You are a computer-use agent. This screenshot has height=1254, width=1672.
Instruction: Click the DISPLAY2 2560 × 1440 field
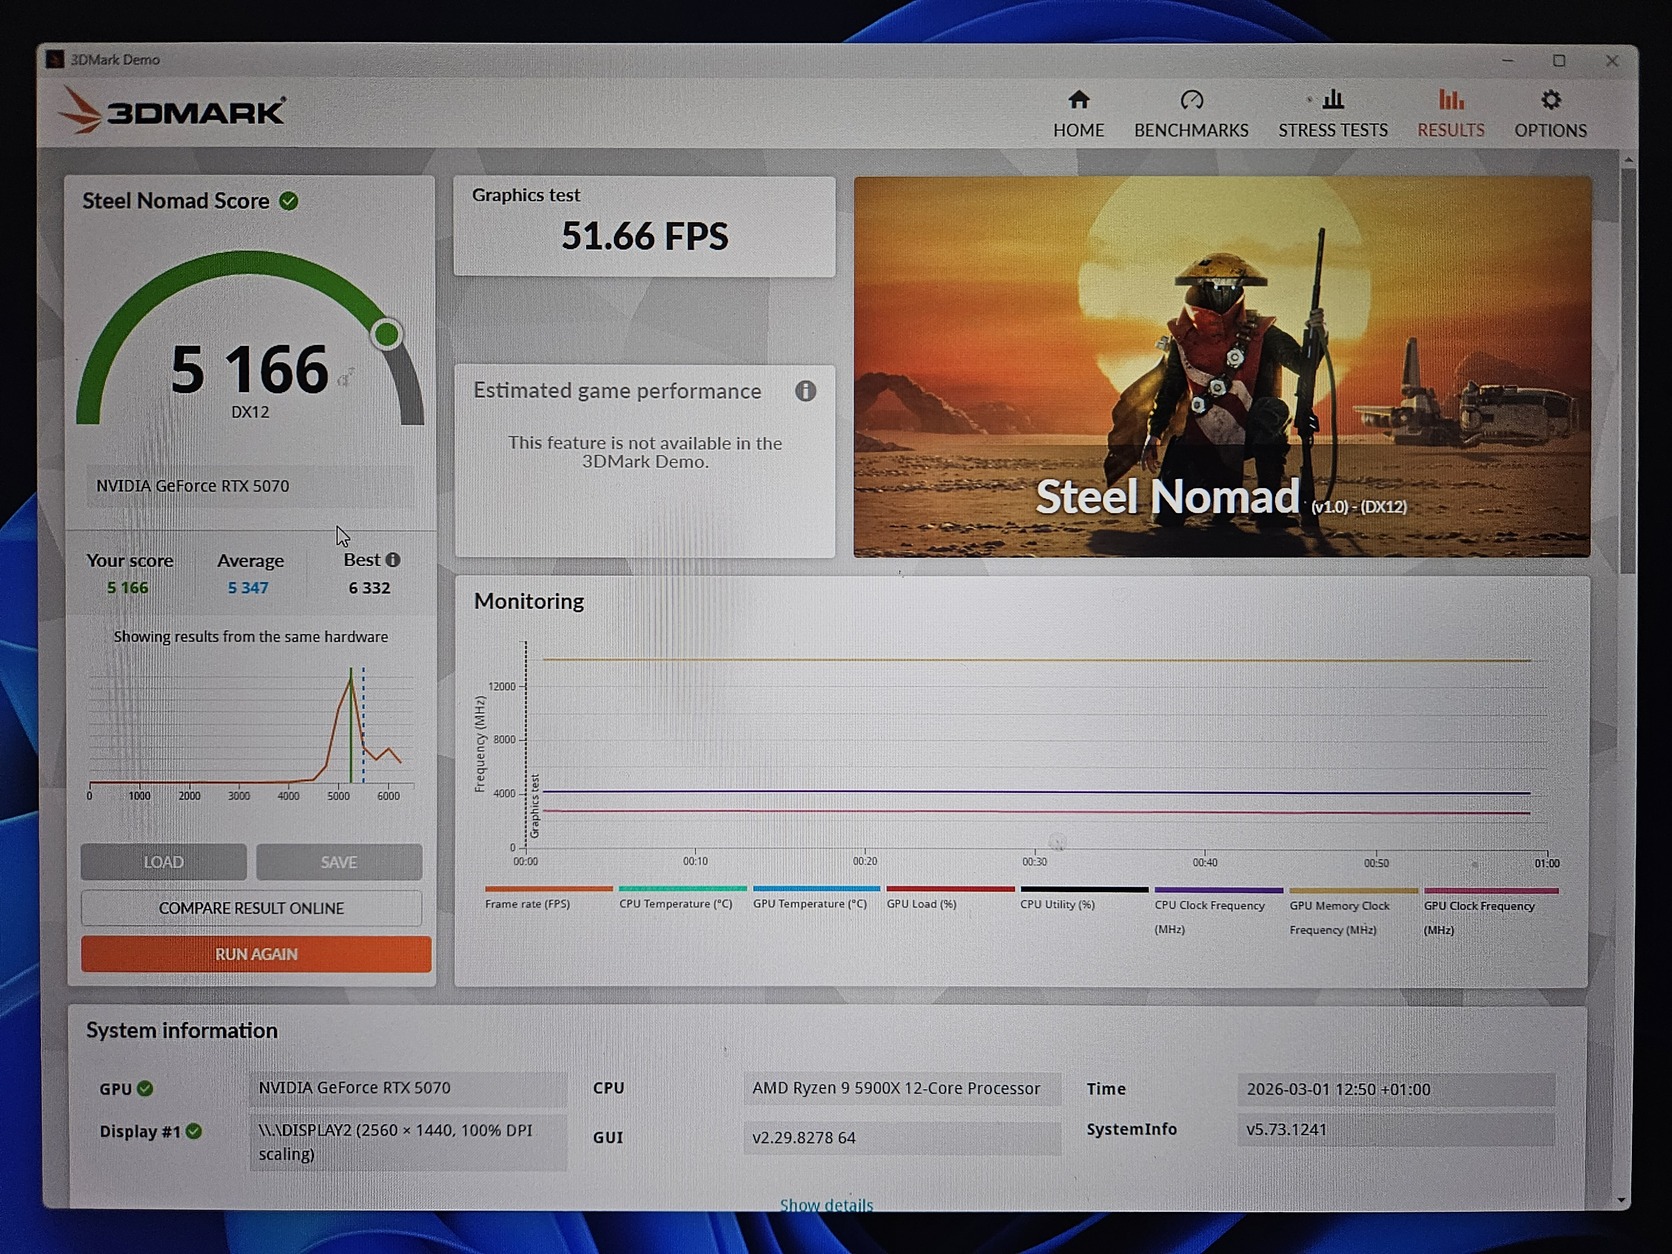tap(408, 1142)
